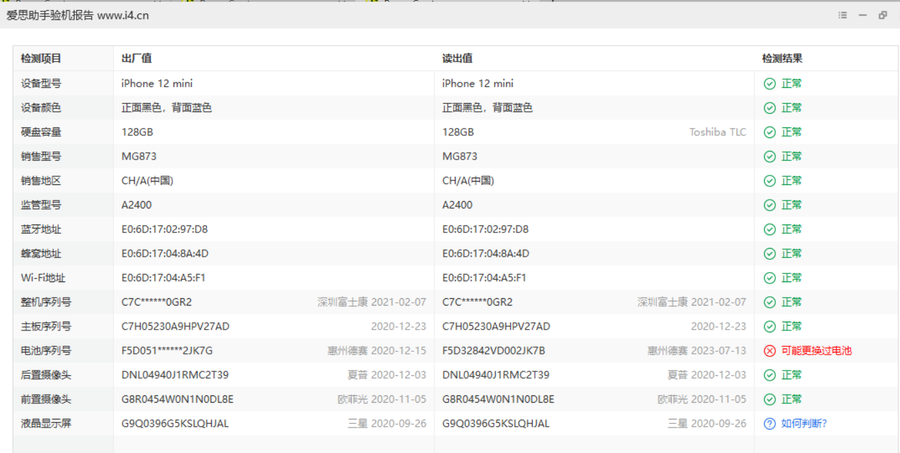Select the 蓝牙地址 row label
This screenshot has width=900, height=453.
click(41, 229)
